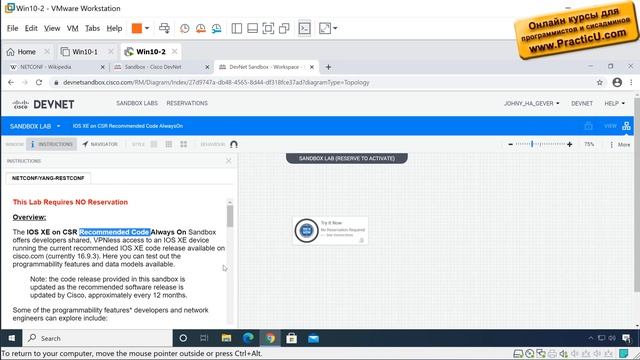Open the Chrome three-dot menu
640x360 pixels.
[631, 82]
